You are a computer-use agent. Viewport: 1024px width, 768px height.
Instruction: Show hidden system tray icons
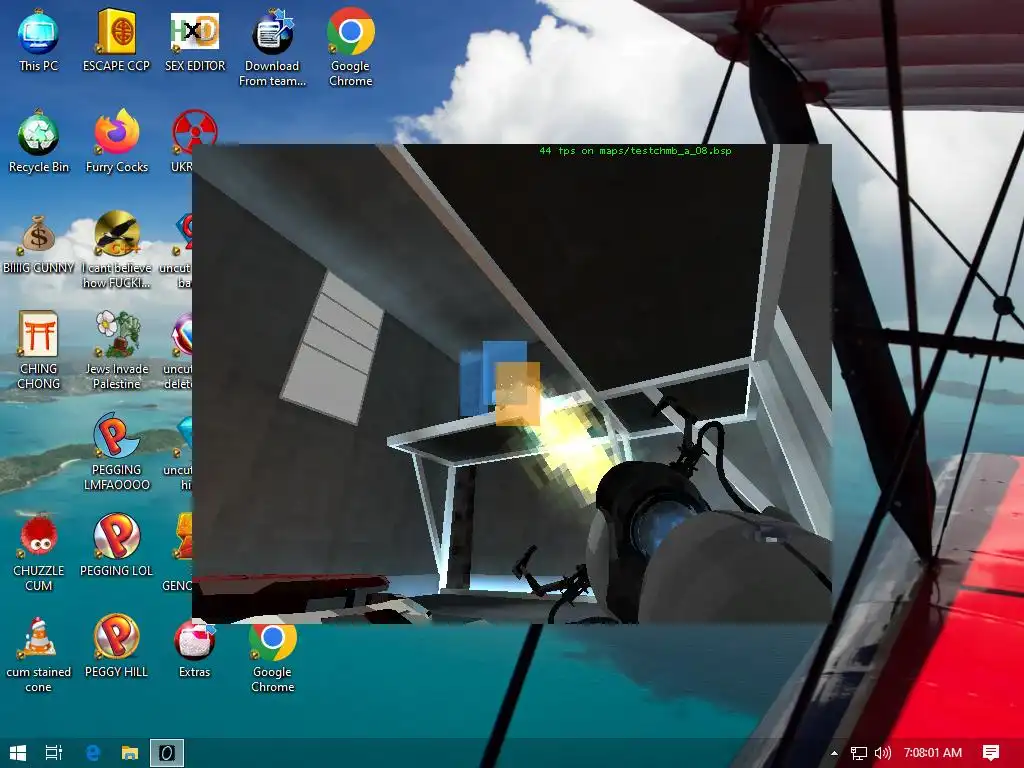pos(834,753)
